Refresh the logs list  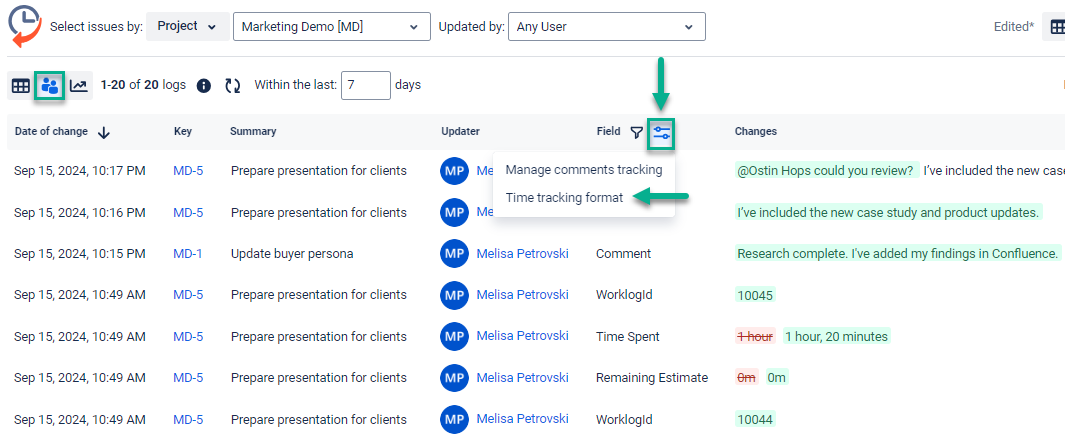pyautogui.click(x=233, y=86)
